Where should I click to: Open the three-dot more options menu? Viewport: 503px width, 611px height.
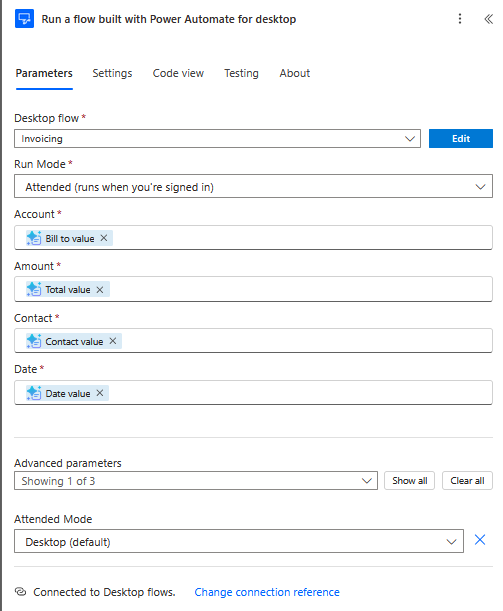460,19
